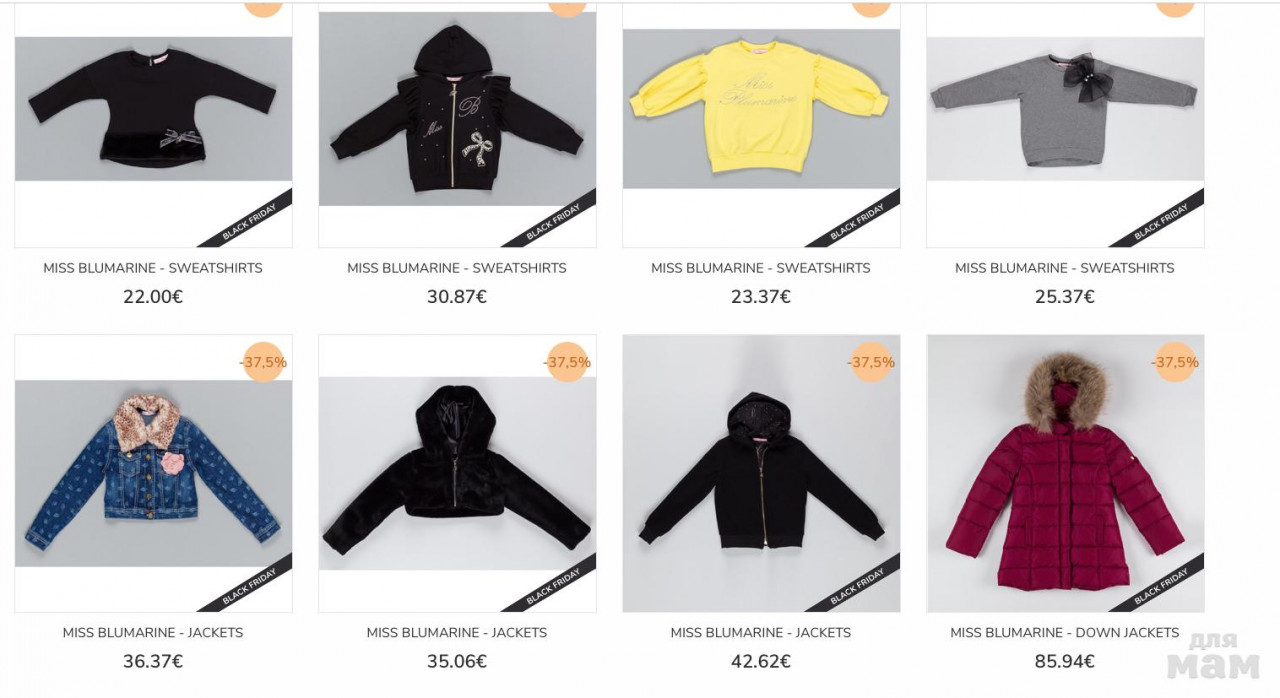The width and height of the screenshot is (1280, 698).
Task: Open Sweatshirts title link above 30.87€
Action: pyautogui.click(x=457, y=268)
